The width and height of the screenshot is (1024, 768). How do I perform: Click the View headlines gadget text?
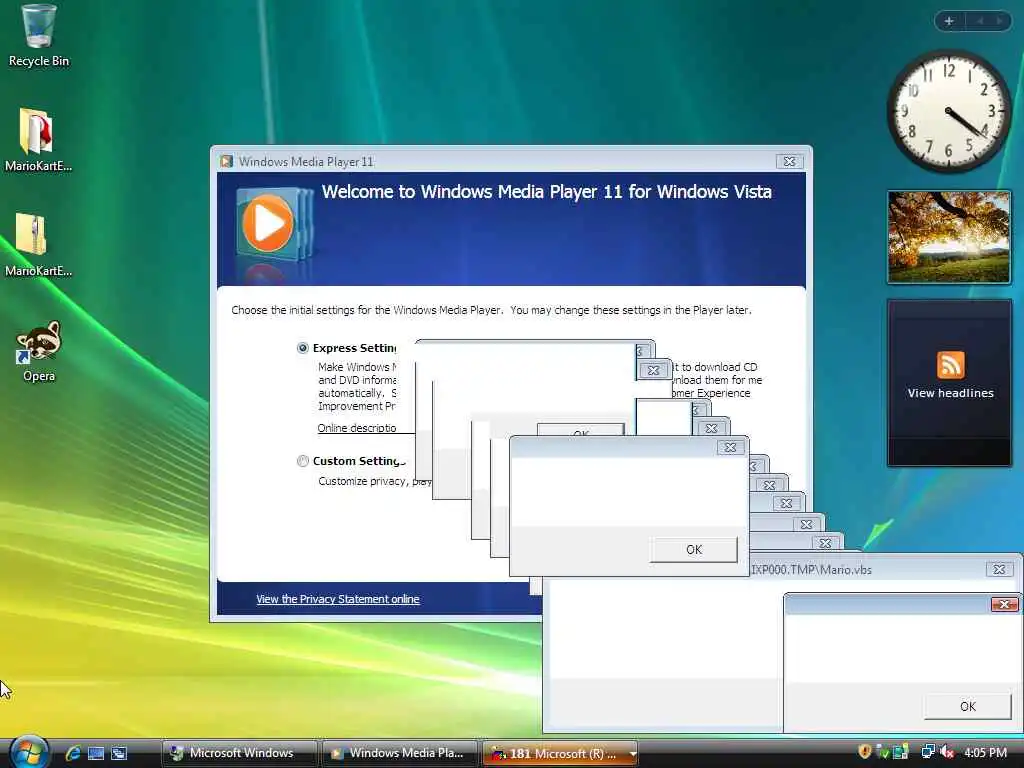coord(950,393)
